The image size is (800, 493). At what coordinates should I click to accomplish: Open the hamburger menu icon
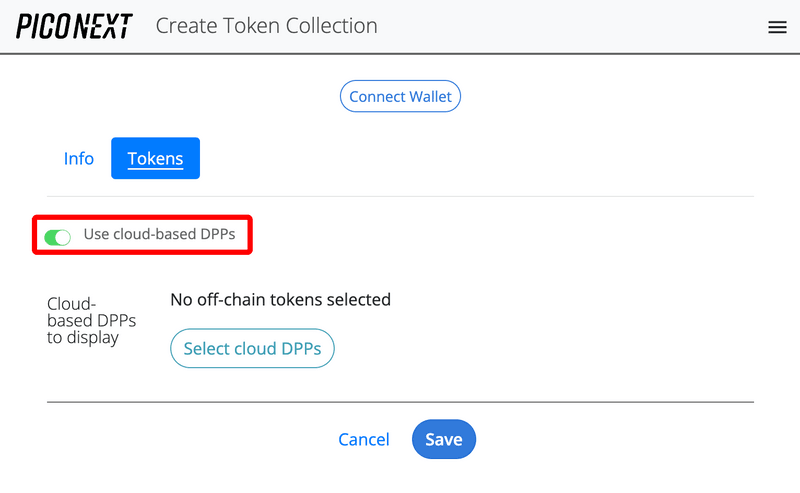click(x=777, y=27)
